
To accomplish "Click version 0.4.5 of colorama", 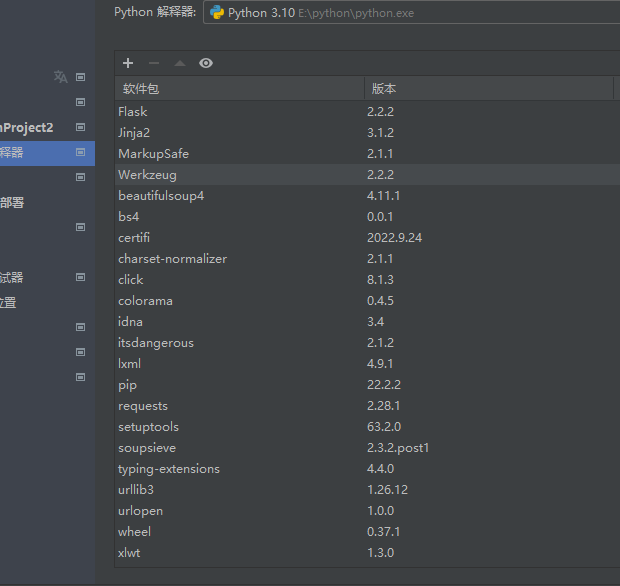I will 380,301.
